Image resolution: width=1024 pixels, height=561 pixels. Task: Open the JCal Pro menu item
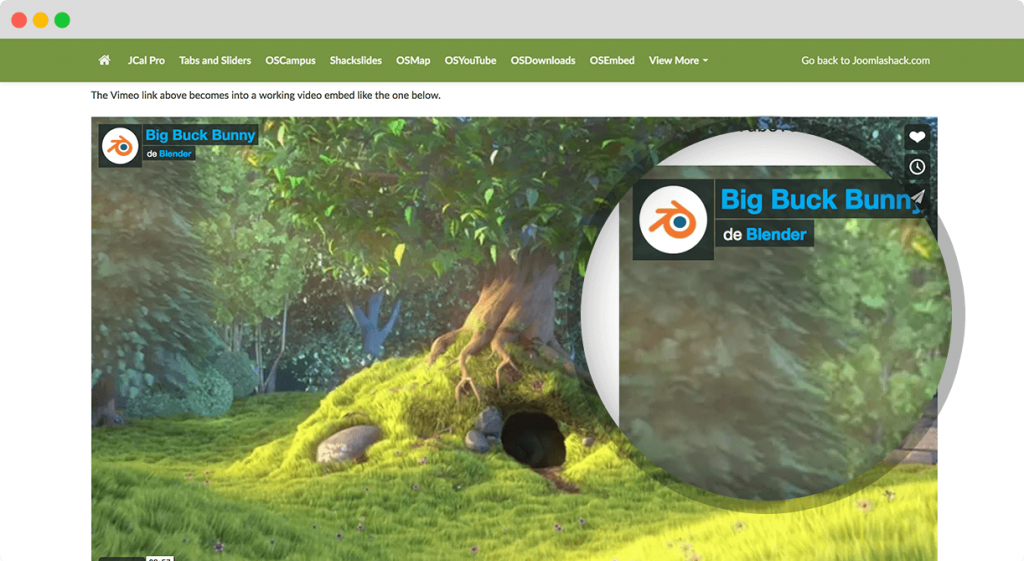pyautogui.click(x=146, y=60)
